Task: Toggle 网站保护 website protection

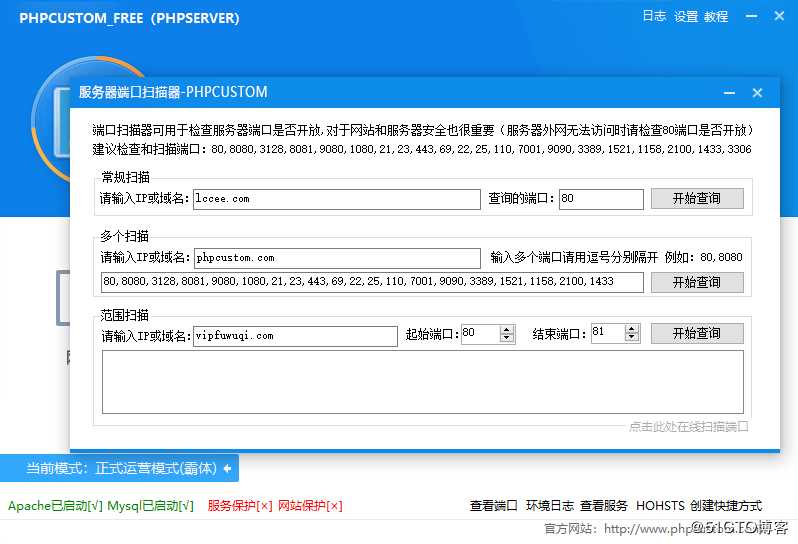Action: (310, 506)
